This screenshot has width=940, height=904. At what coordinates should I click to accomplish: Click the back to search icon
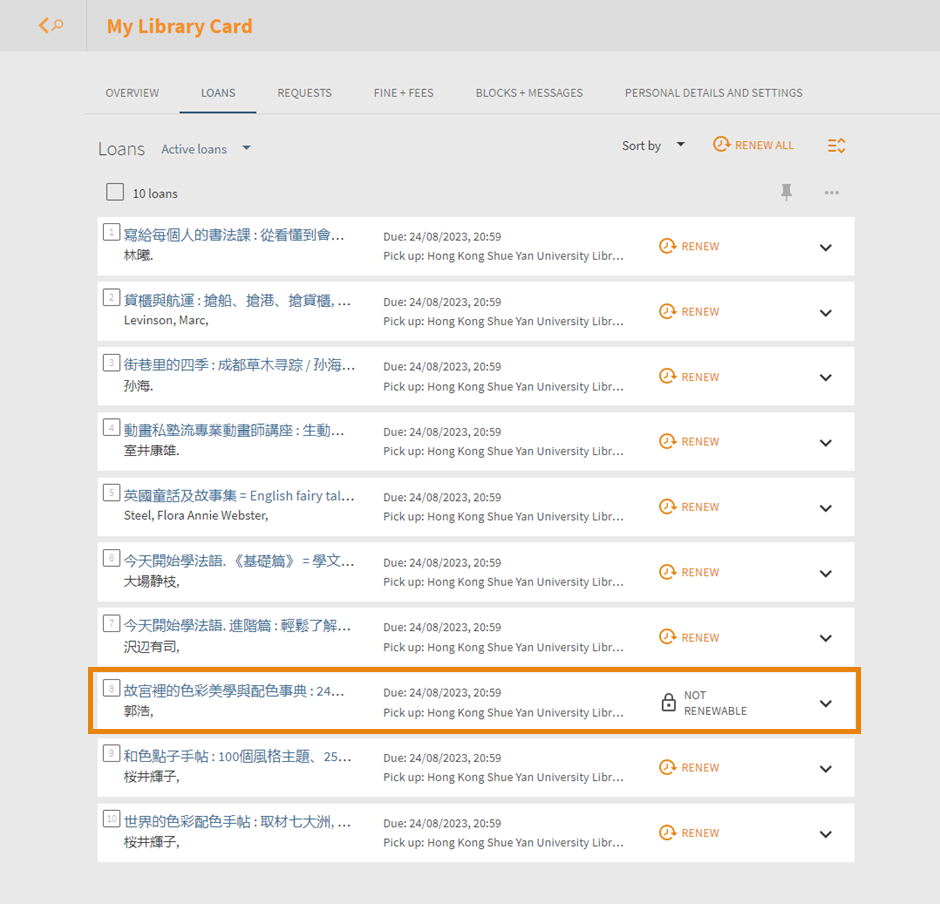pos(50,26)
